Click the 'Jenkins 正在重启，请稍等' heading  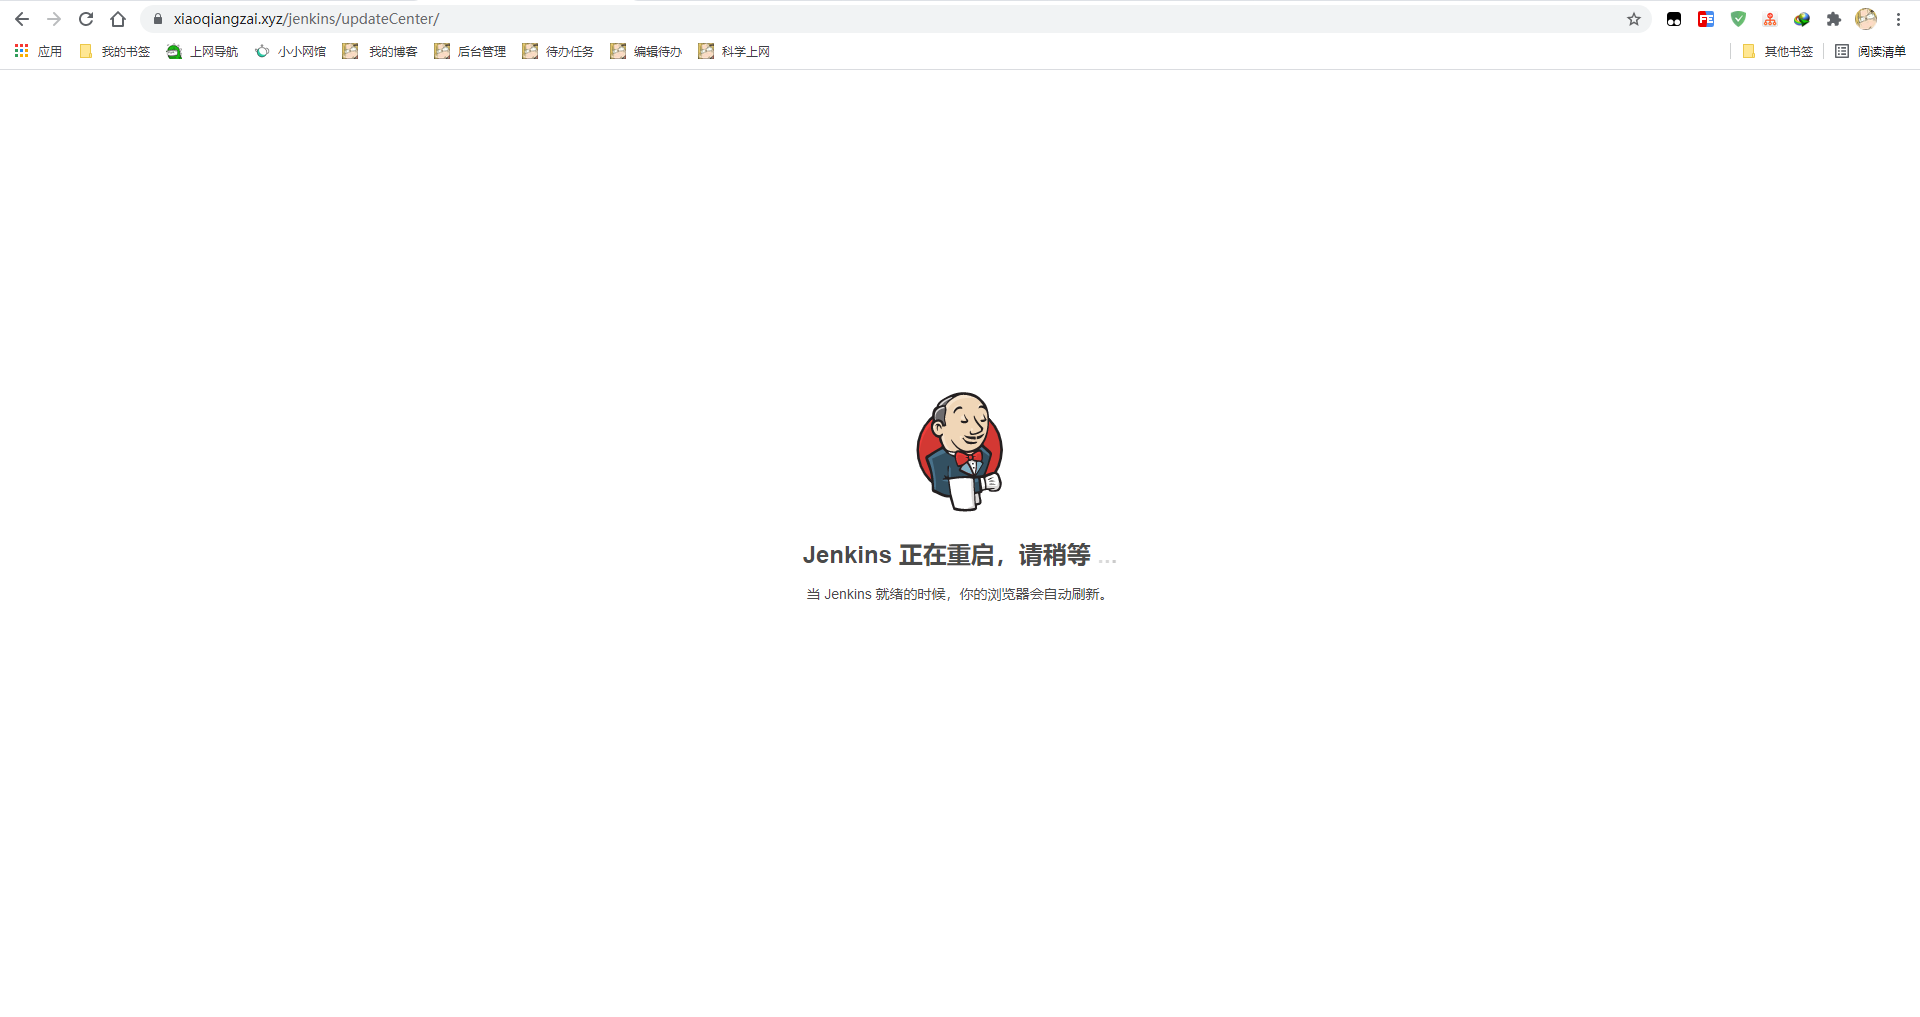pos(947,555)
